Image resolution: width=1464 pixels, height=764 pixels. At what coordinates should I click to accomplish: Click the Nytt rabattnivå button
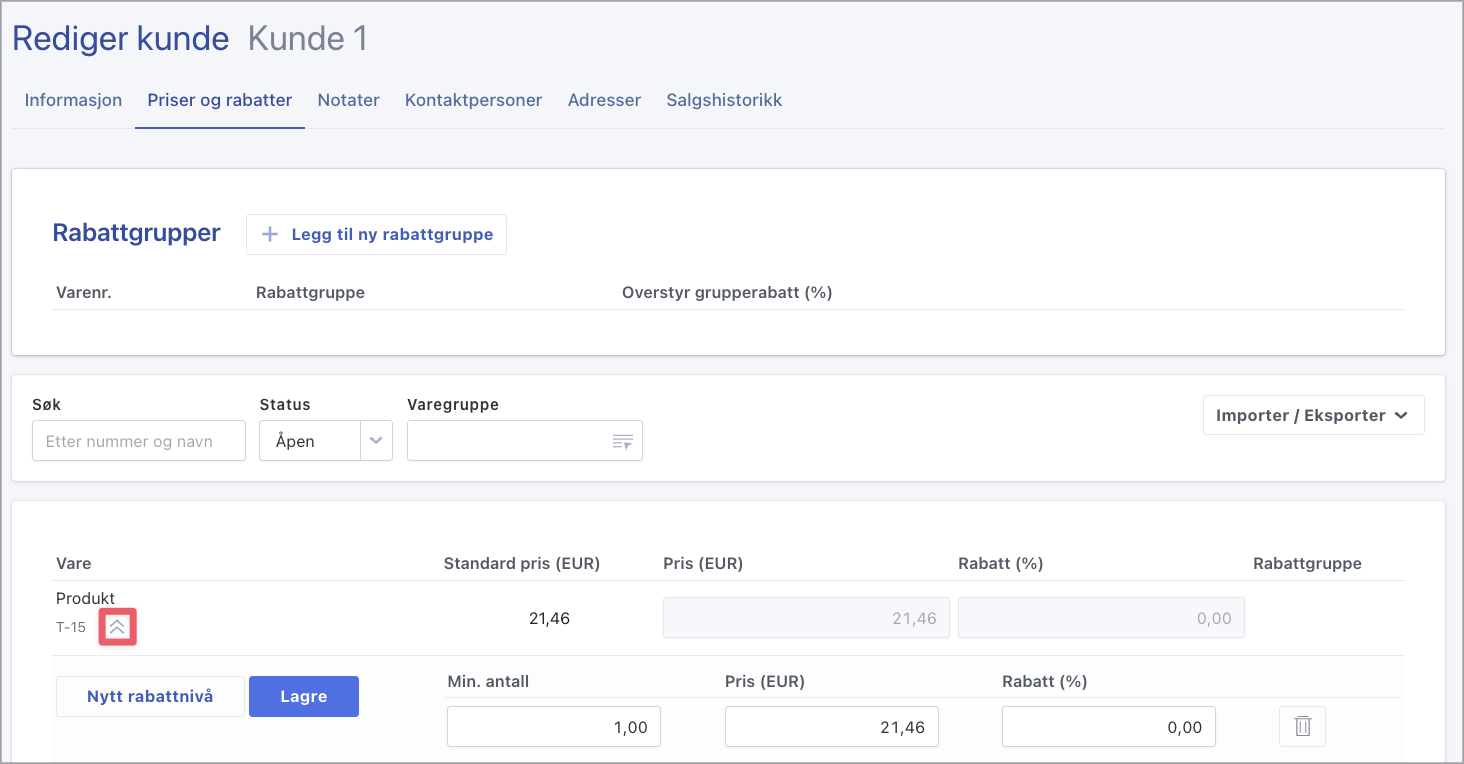(x=150, y=696)
